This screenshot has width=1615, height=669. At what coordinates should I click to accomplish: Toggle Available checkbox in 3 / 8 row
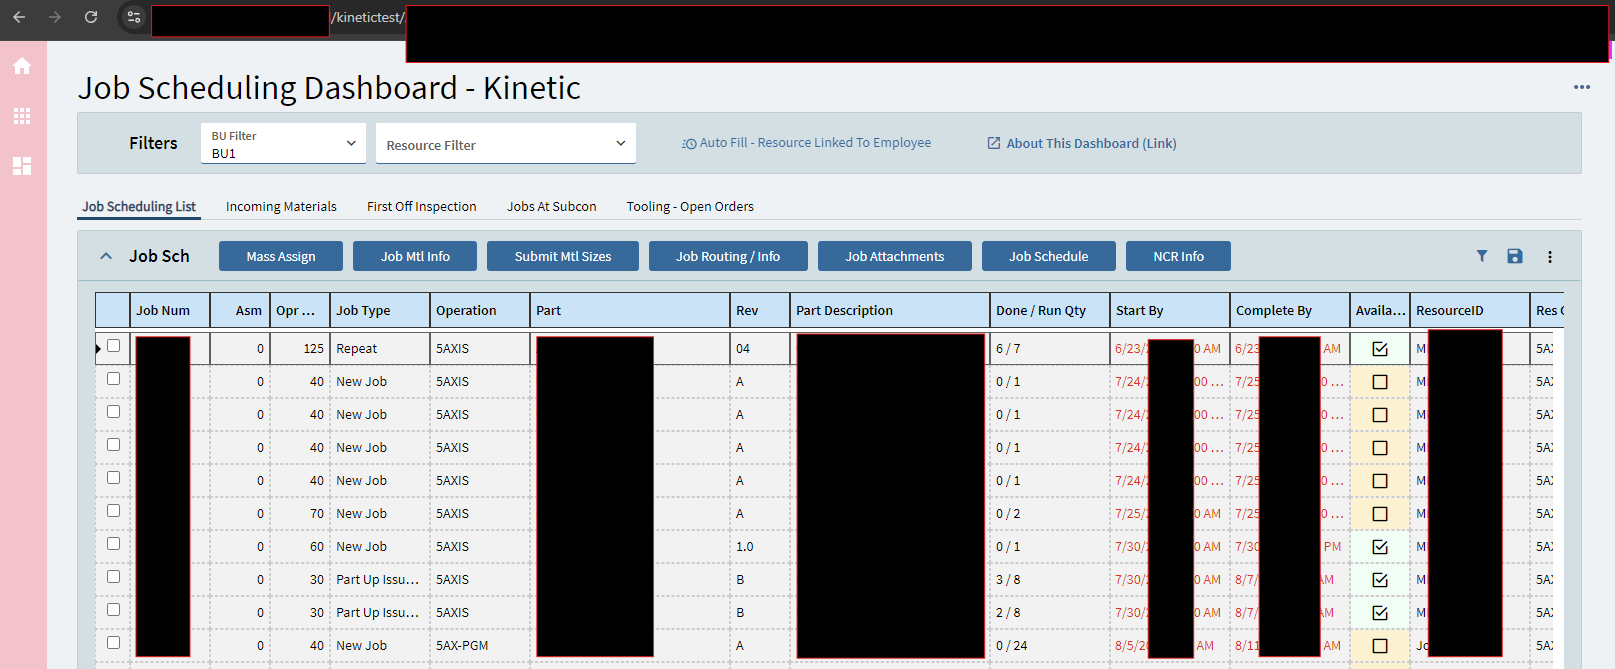[1380, 580]
